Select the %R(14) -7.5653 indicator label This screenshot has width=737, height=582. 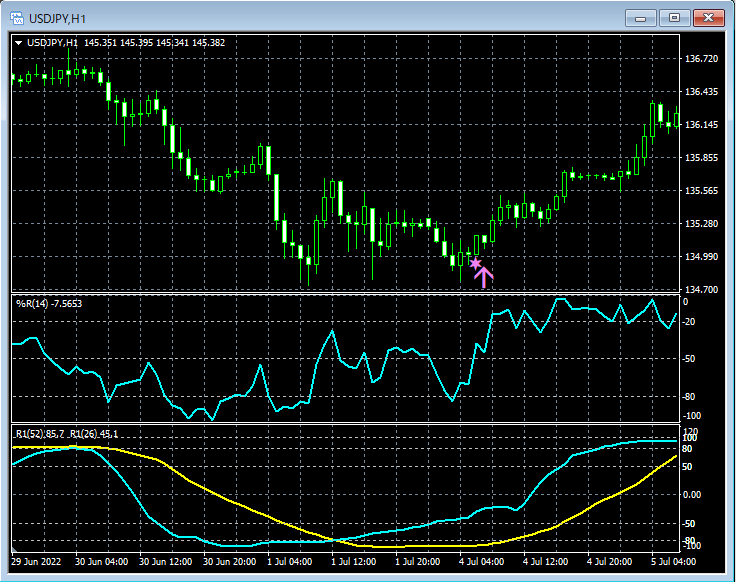(49, 304)
